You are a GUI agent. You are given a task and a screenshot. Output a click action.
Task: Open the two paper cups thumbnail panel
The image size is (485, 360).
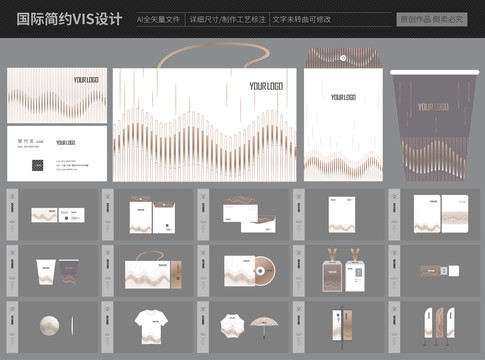(52, 271)
